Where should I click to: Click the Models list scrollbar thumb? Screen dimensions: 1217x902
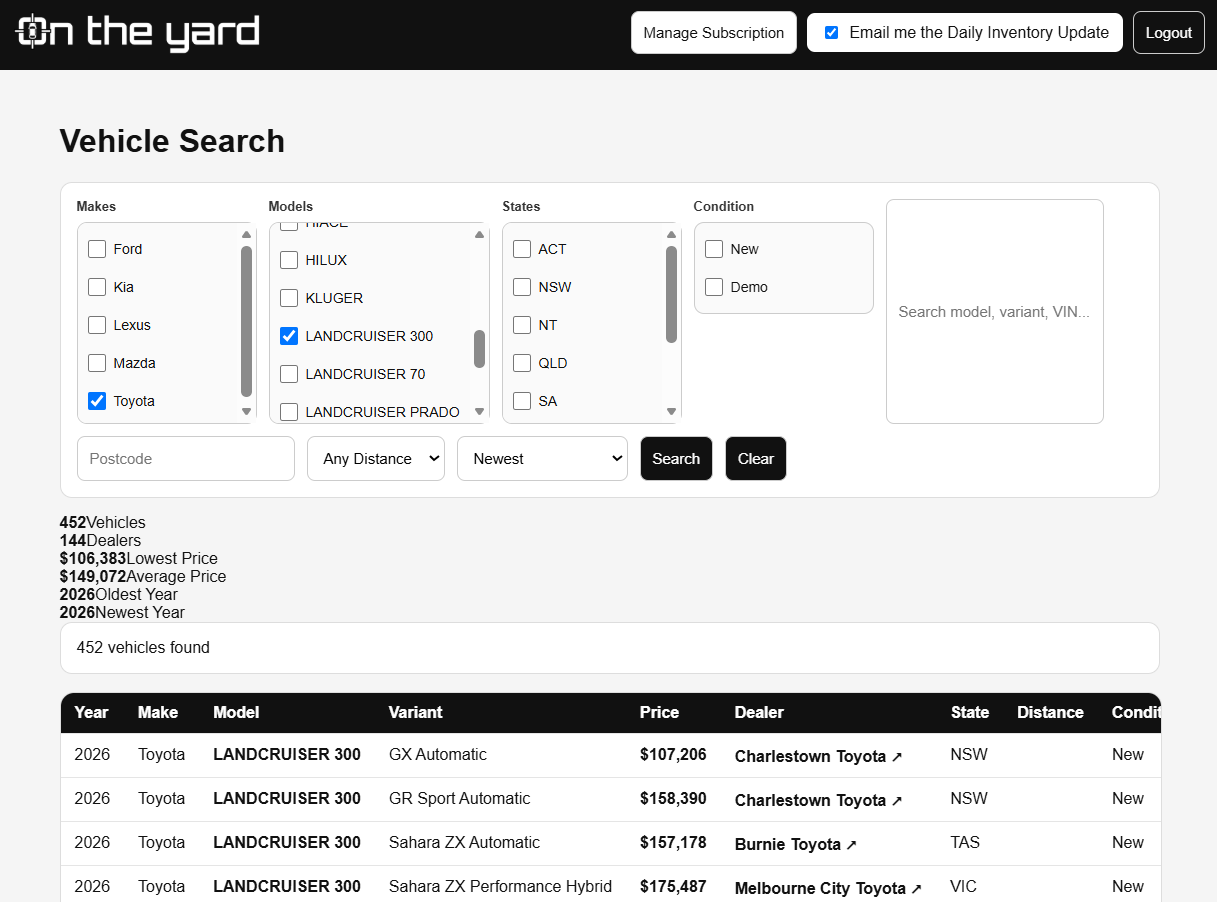point(479,349)
